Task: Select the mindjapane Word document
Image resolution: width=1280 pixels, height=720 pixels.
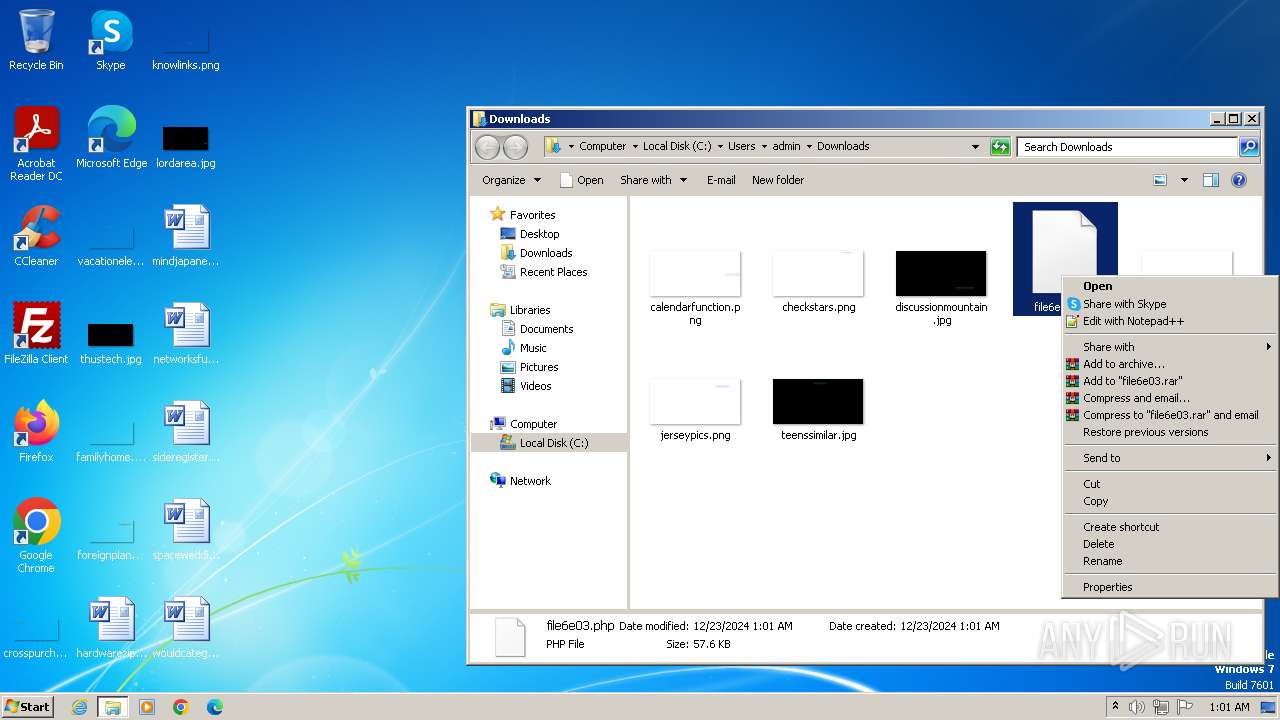Action: tap(185, 236)
